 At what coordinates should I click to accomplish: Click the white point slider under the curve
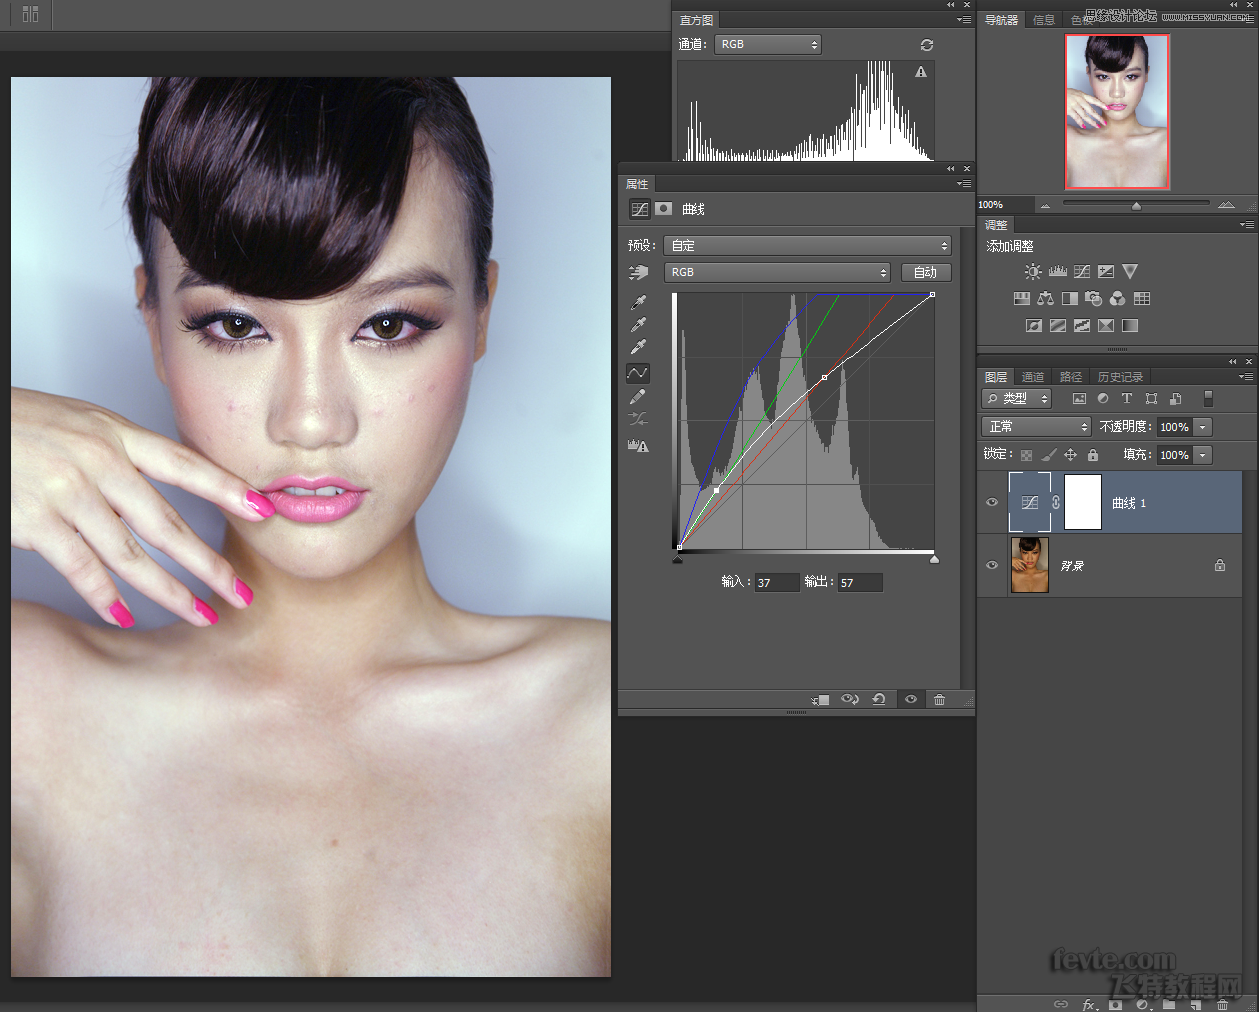933,558
